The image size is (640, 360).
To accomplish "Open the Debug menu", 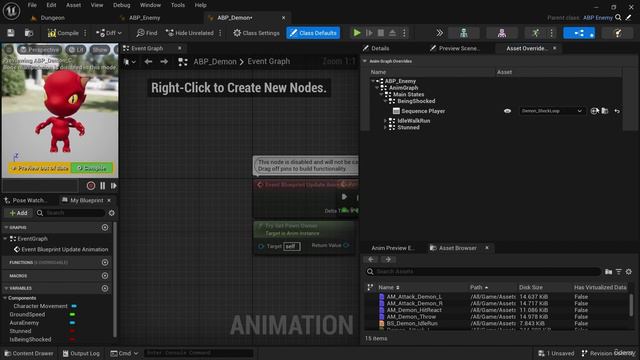I will point(122,5).
